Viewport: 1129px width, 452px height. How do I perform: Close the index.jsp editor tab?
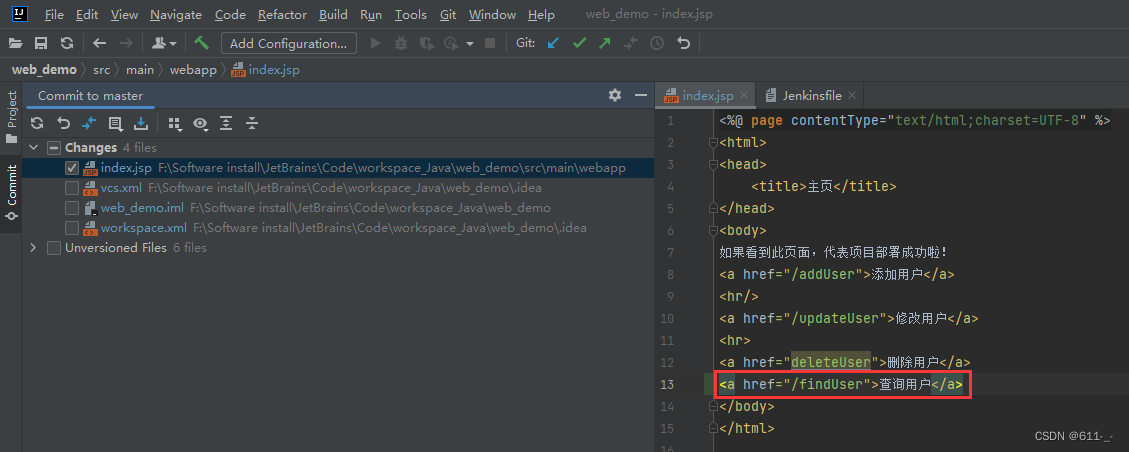tap(745, 96)
